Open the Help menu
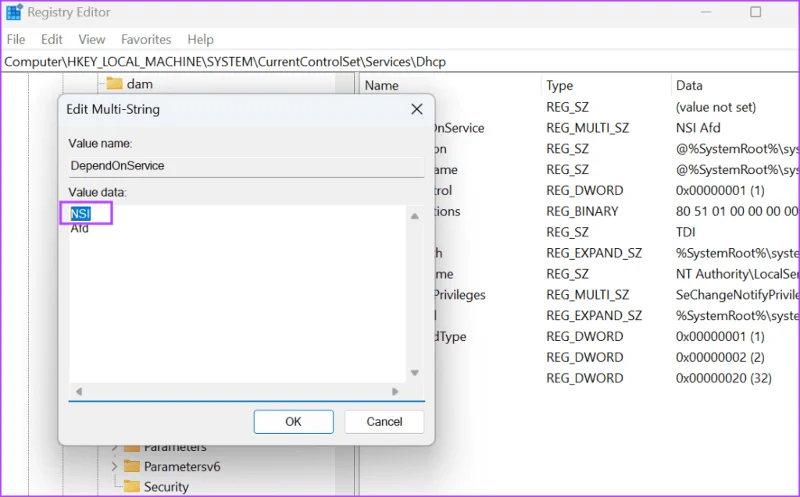This screenshot has width=800, height=497. pos(201,39)
